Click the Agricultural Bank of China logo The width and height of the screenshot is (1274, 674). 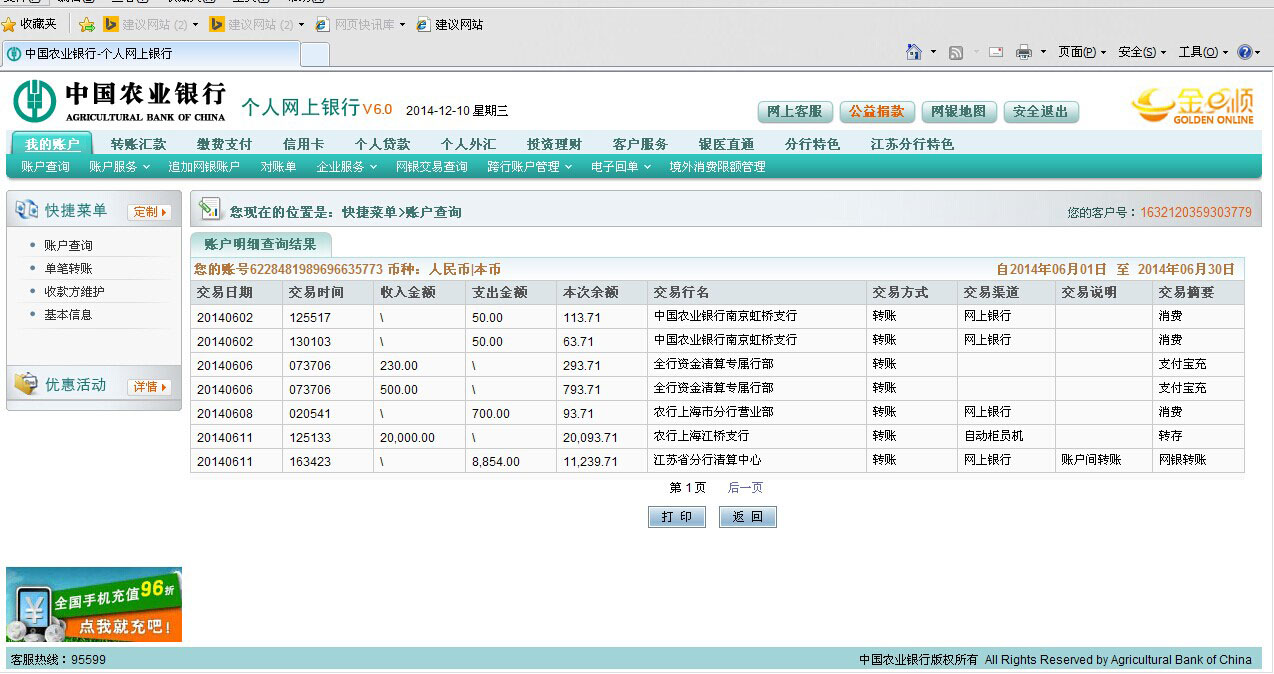pos(119,101)
